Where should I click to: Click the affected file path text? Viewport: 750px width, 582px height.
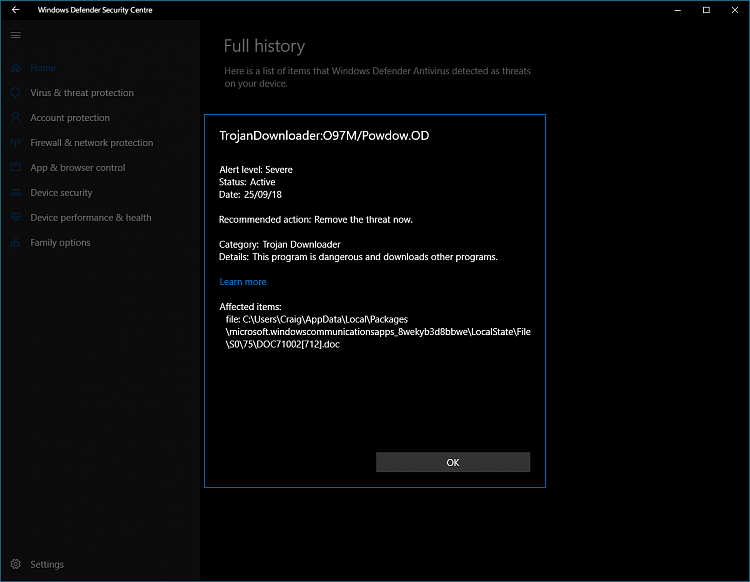pos(375,331)
